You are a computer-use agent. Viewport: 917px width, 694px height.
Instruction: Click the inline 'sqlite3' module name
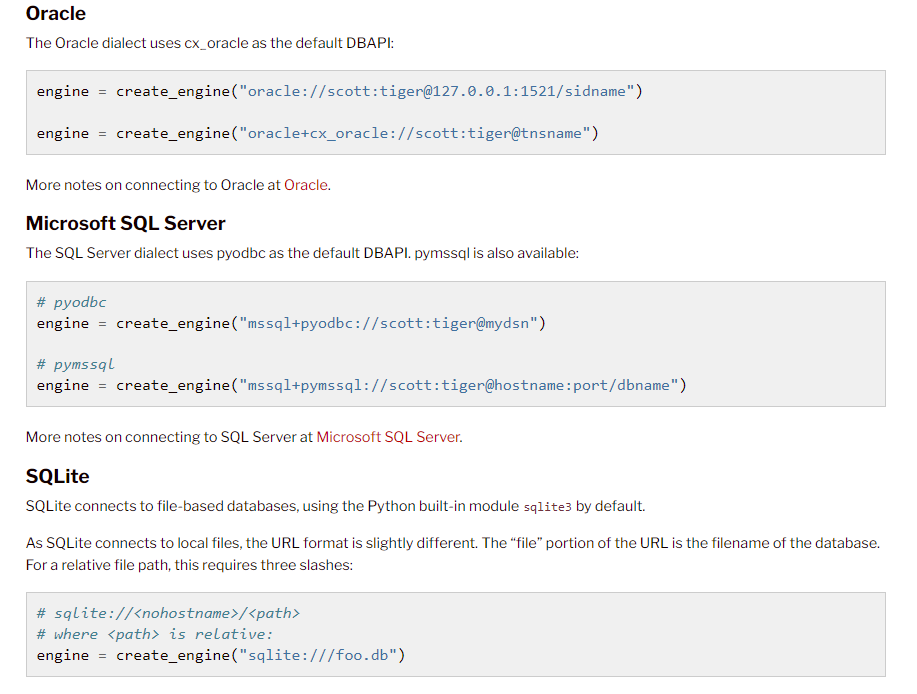(x=547, y=507)
